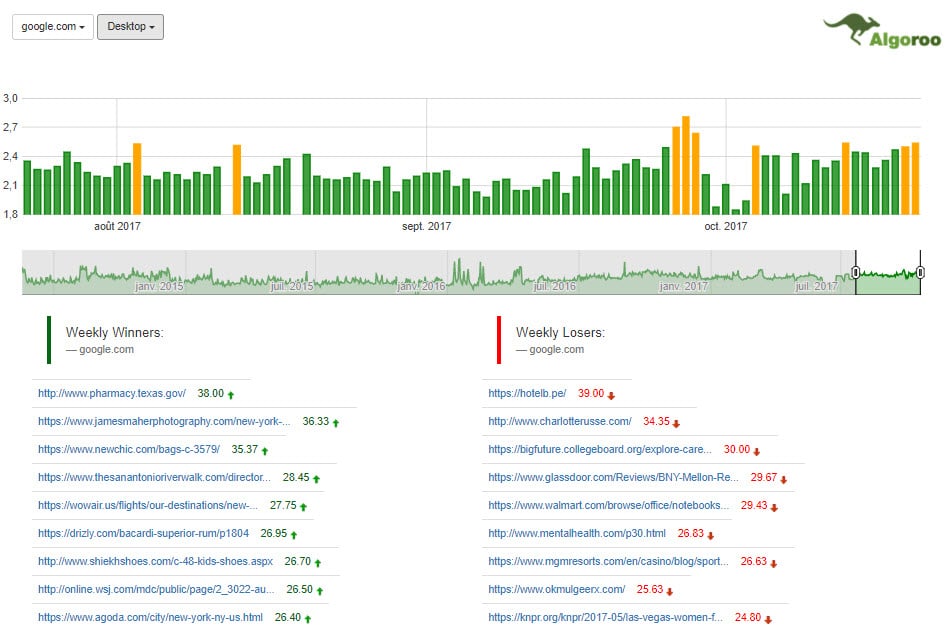Viewport: 952px width, 629px height.
Task: Open the newchic.com bags link
Action: click(129, 449)
